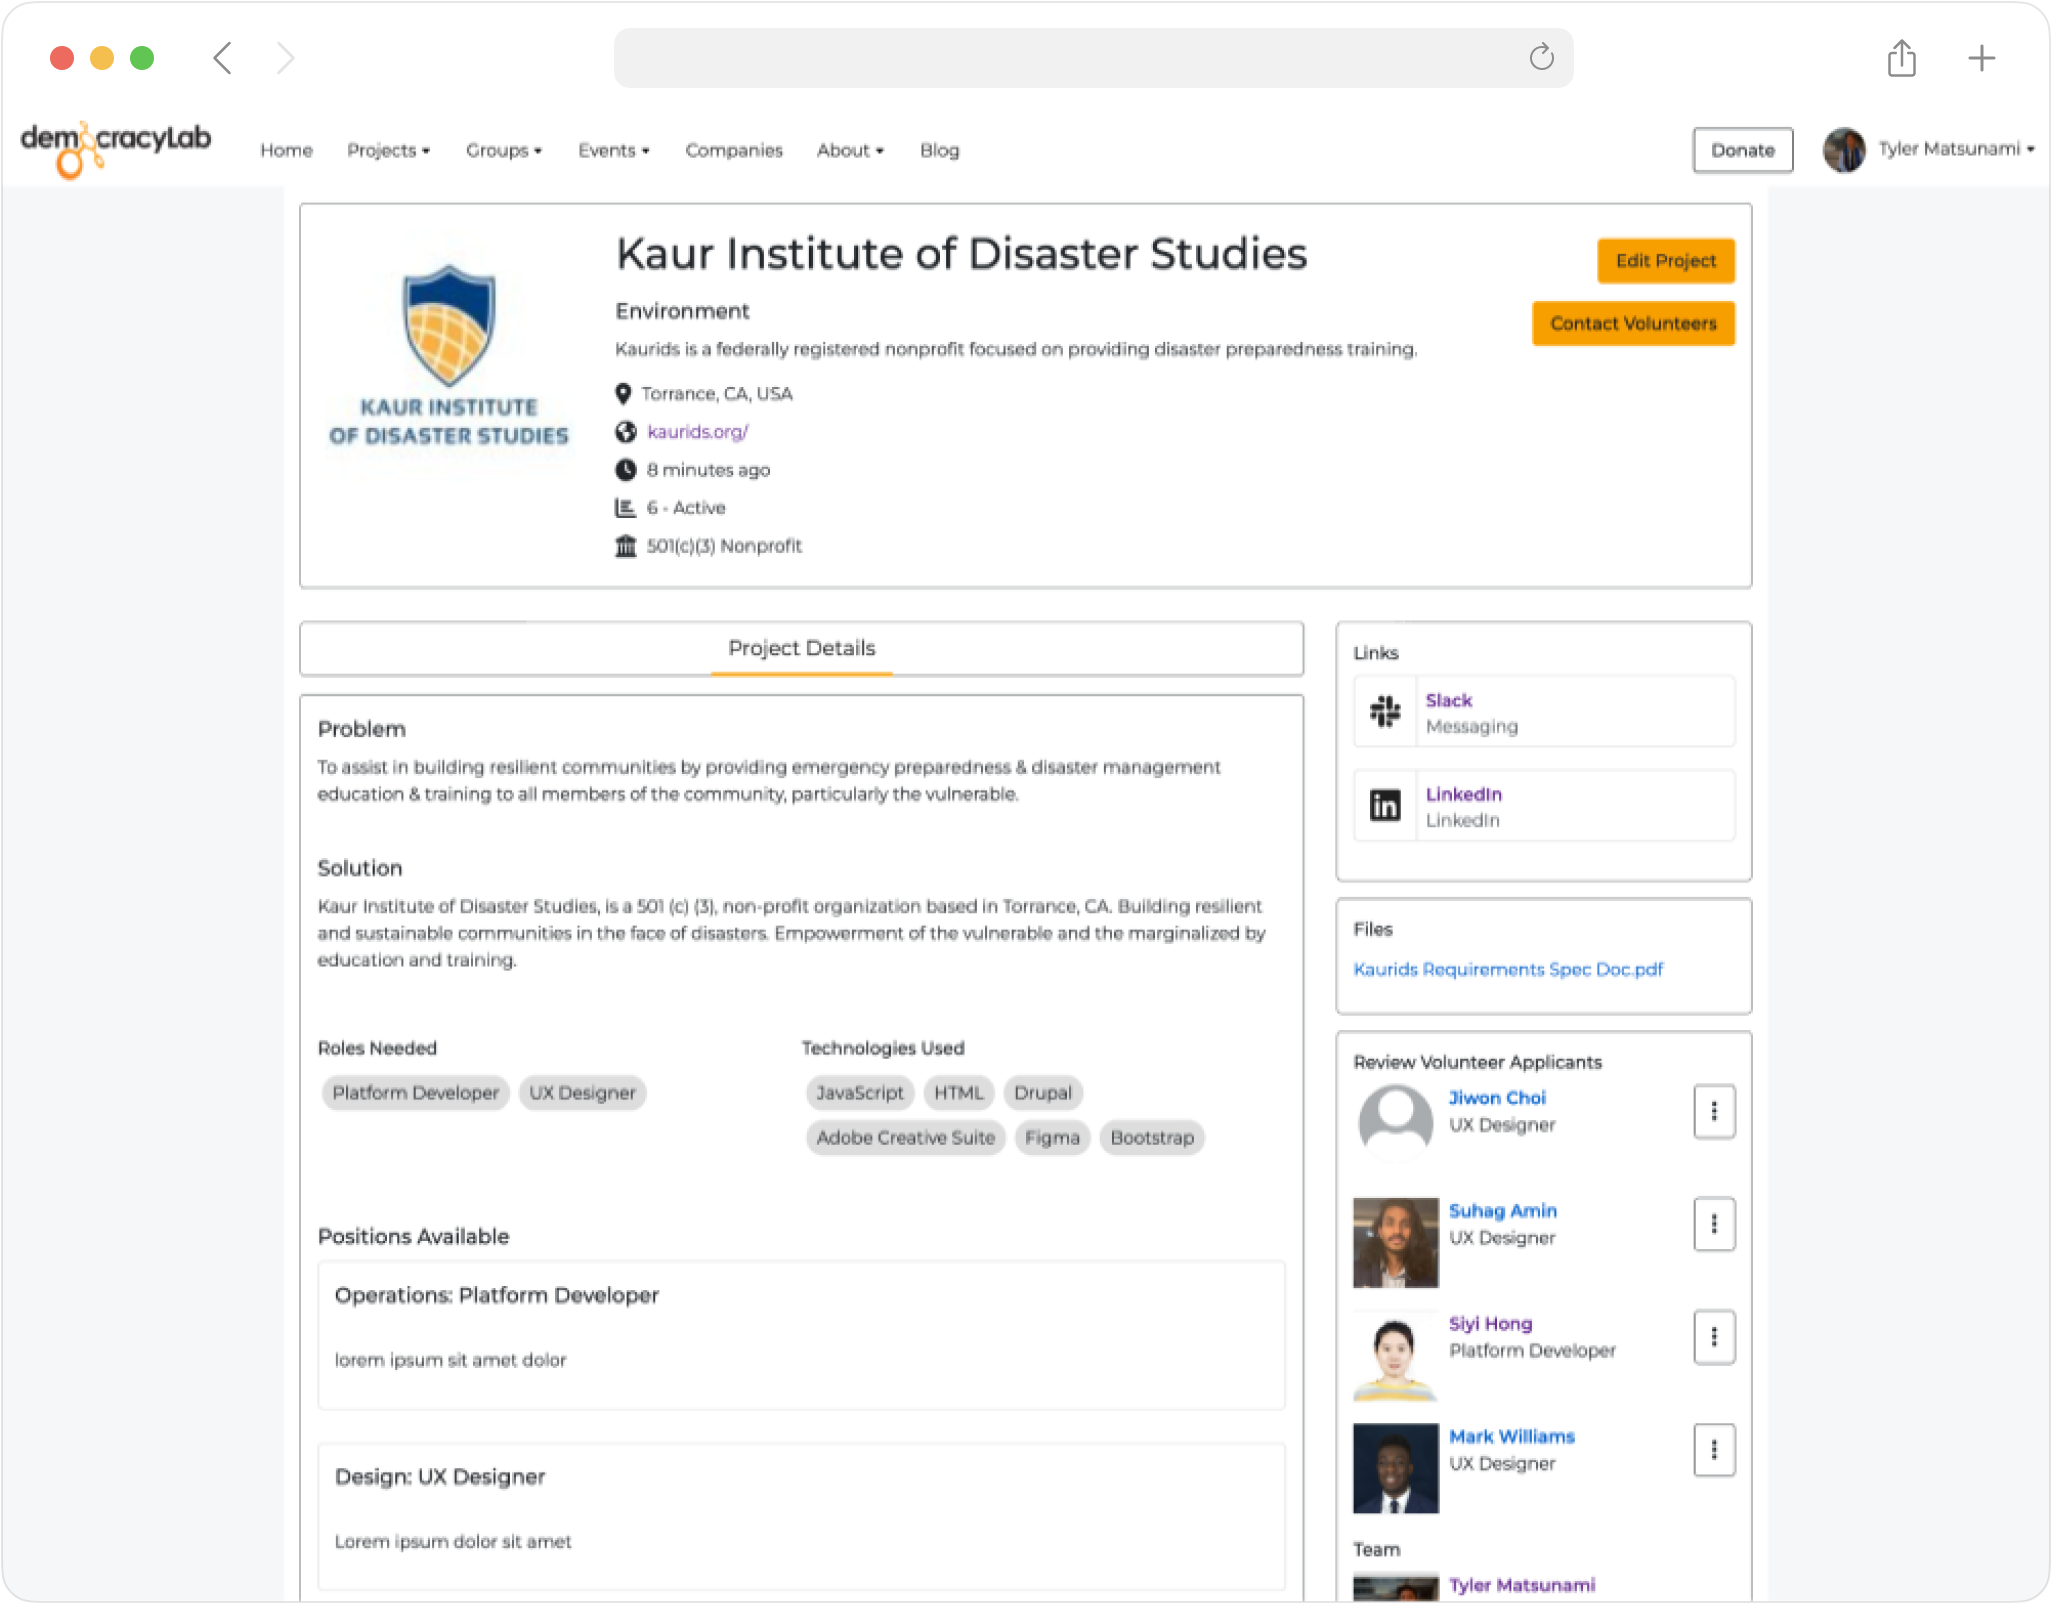Open Kaurids Requirements Spec Doc.pdf file
Image resolution: width=2051 pixels, height=1603 pixels.
coord(1507,969)
